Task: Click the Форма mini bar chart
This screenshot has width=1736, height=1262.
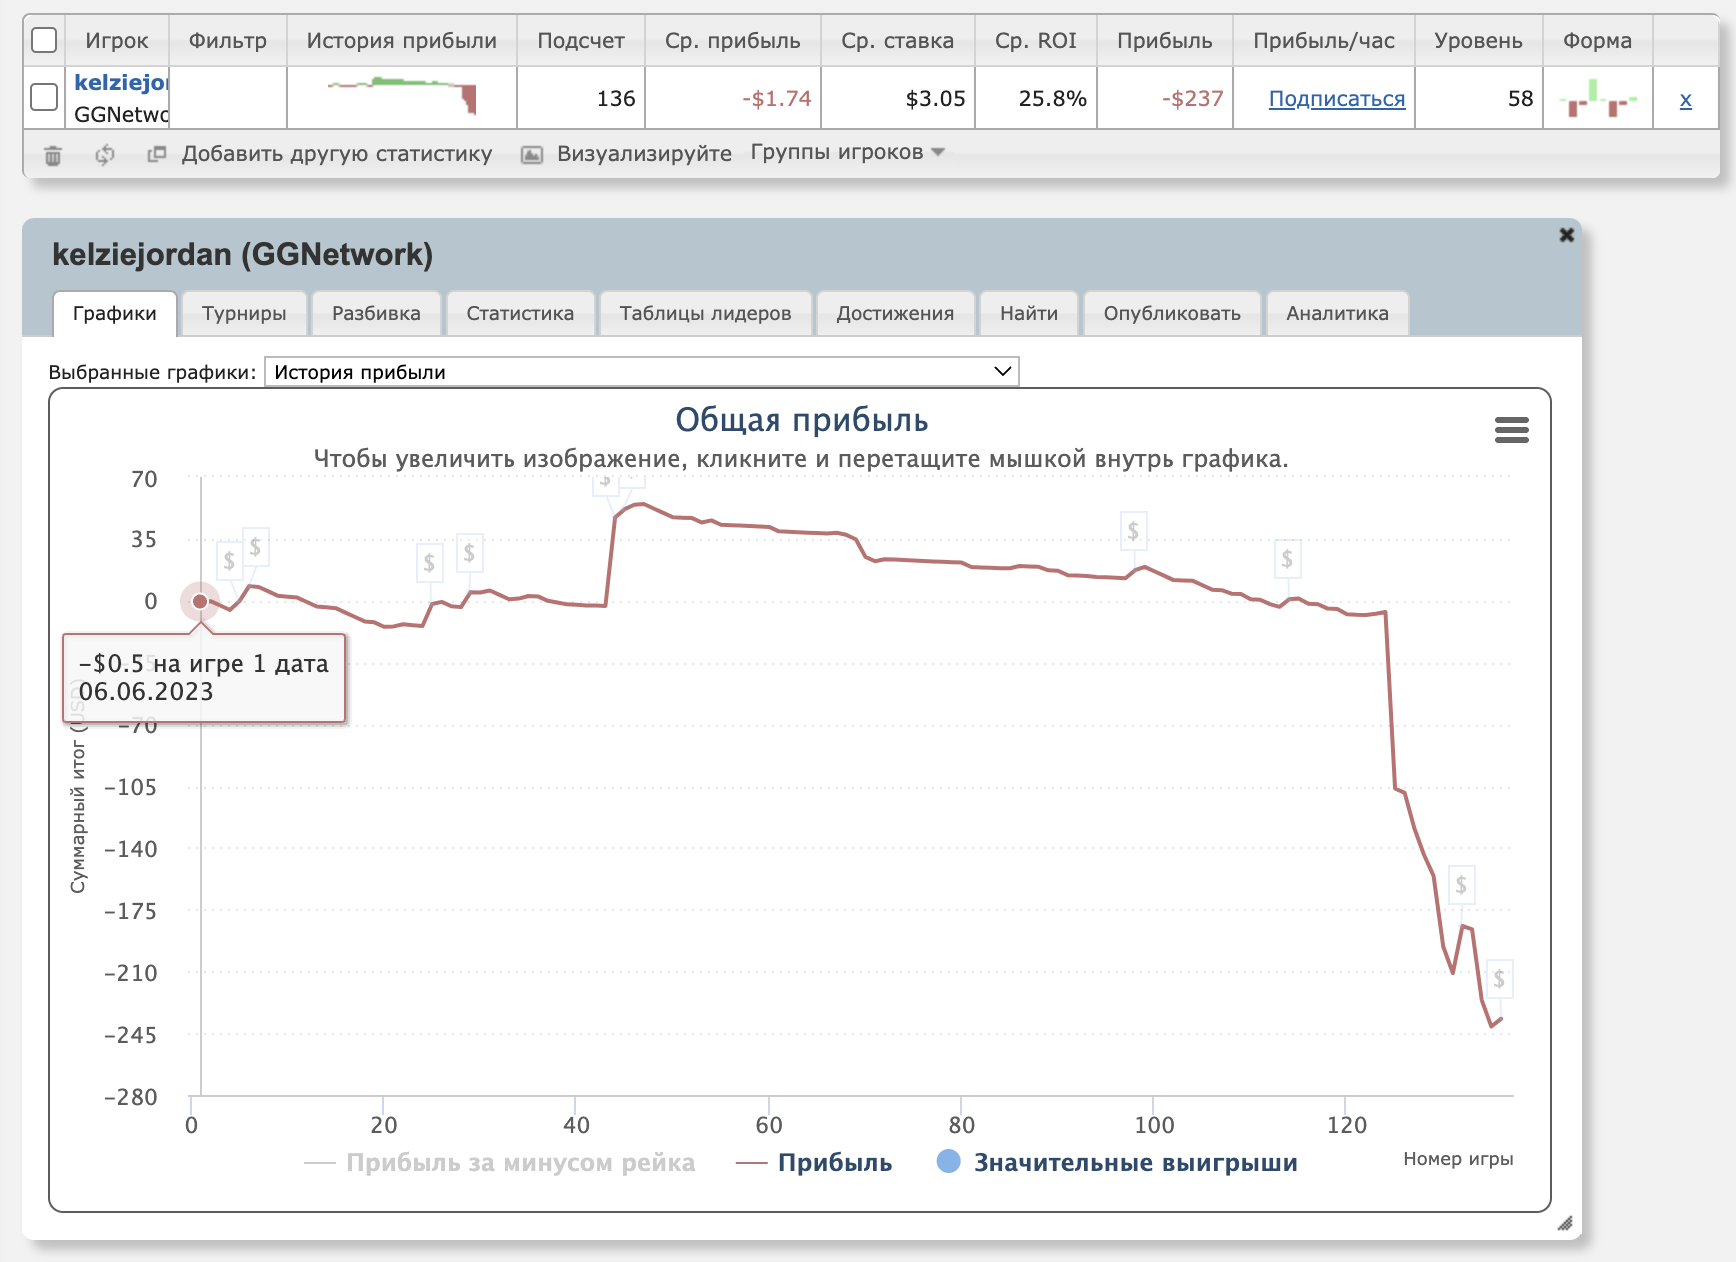Action: point(1597,98)
